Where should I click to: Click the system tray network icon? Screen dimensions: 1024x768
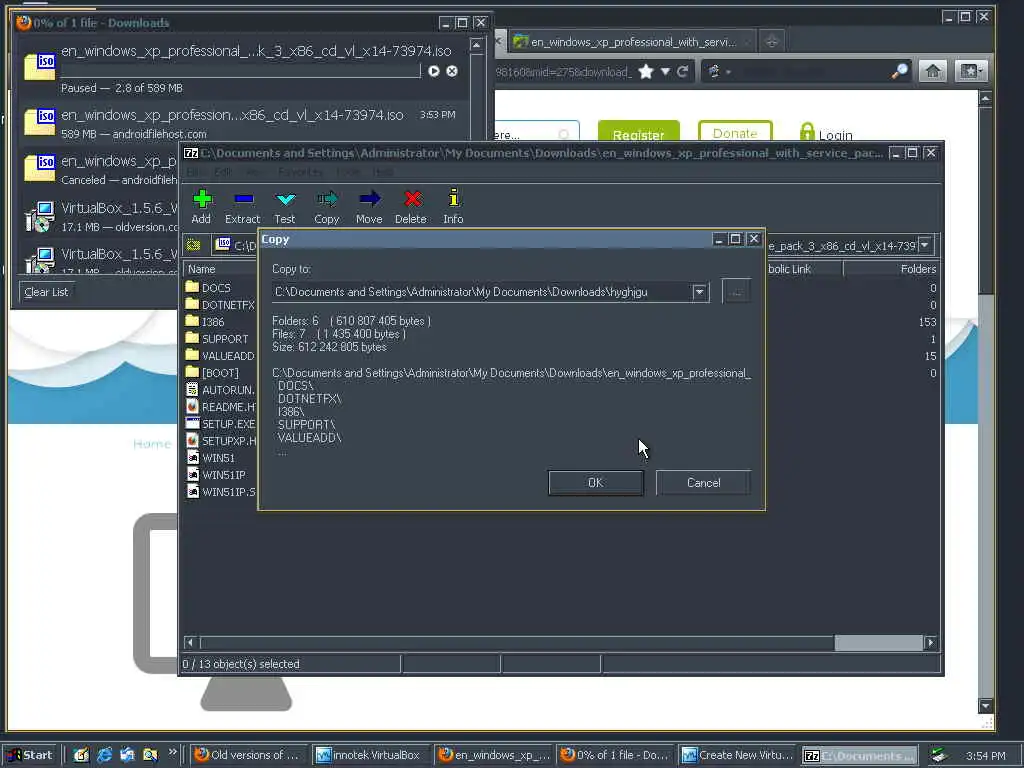pos(939,756)
